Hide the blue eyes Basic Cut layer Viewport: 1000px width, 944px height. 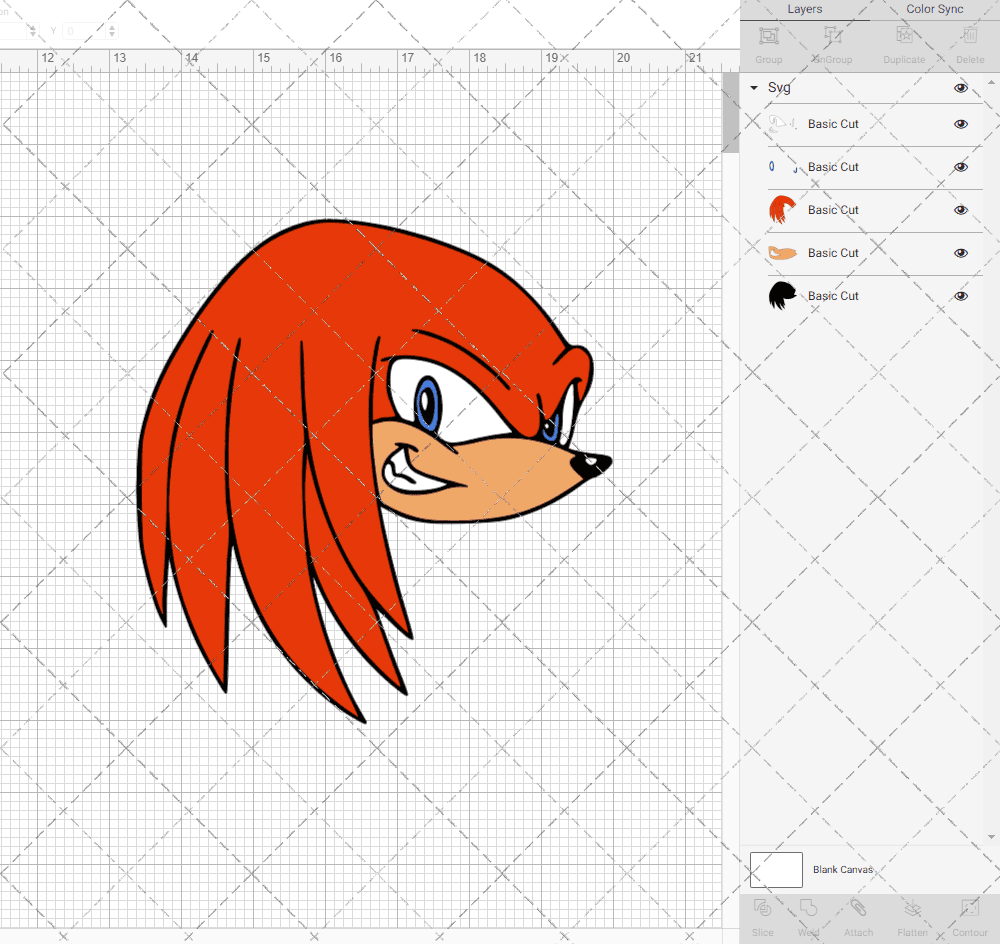pos(960,167)
